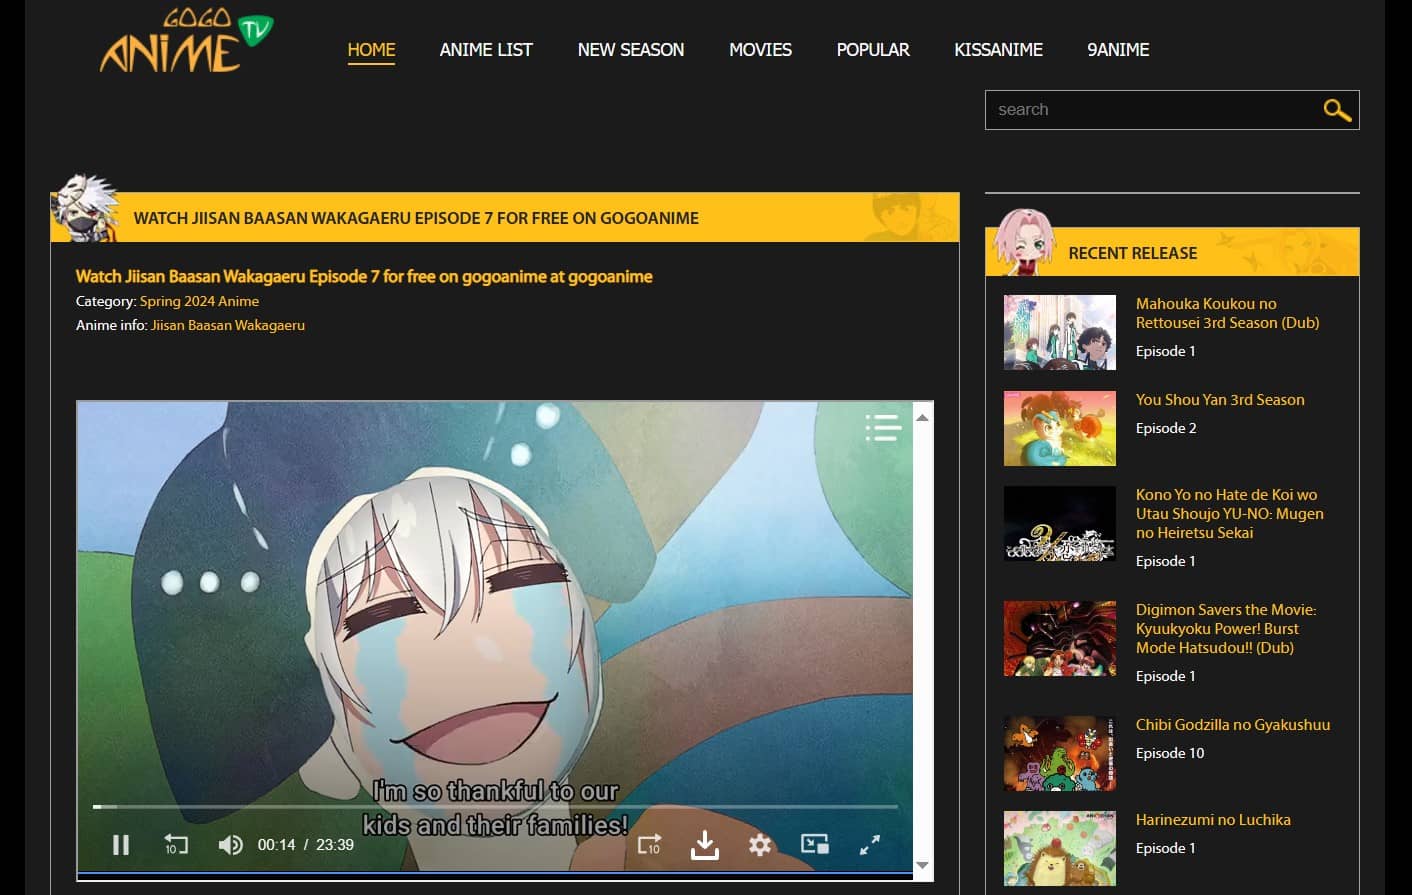This screenshot has width=1412, height=895.
Task: Open Spring 2024 Anime category link
Action: [x=199, y=301]
